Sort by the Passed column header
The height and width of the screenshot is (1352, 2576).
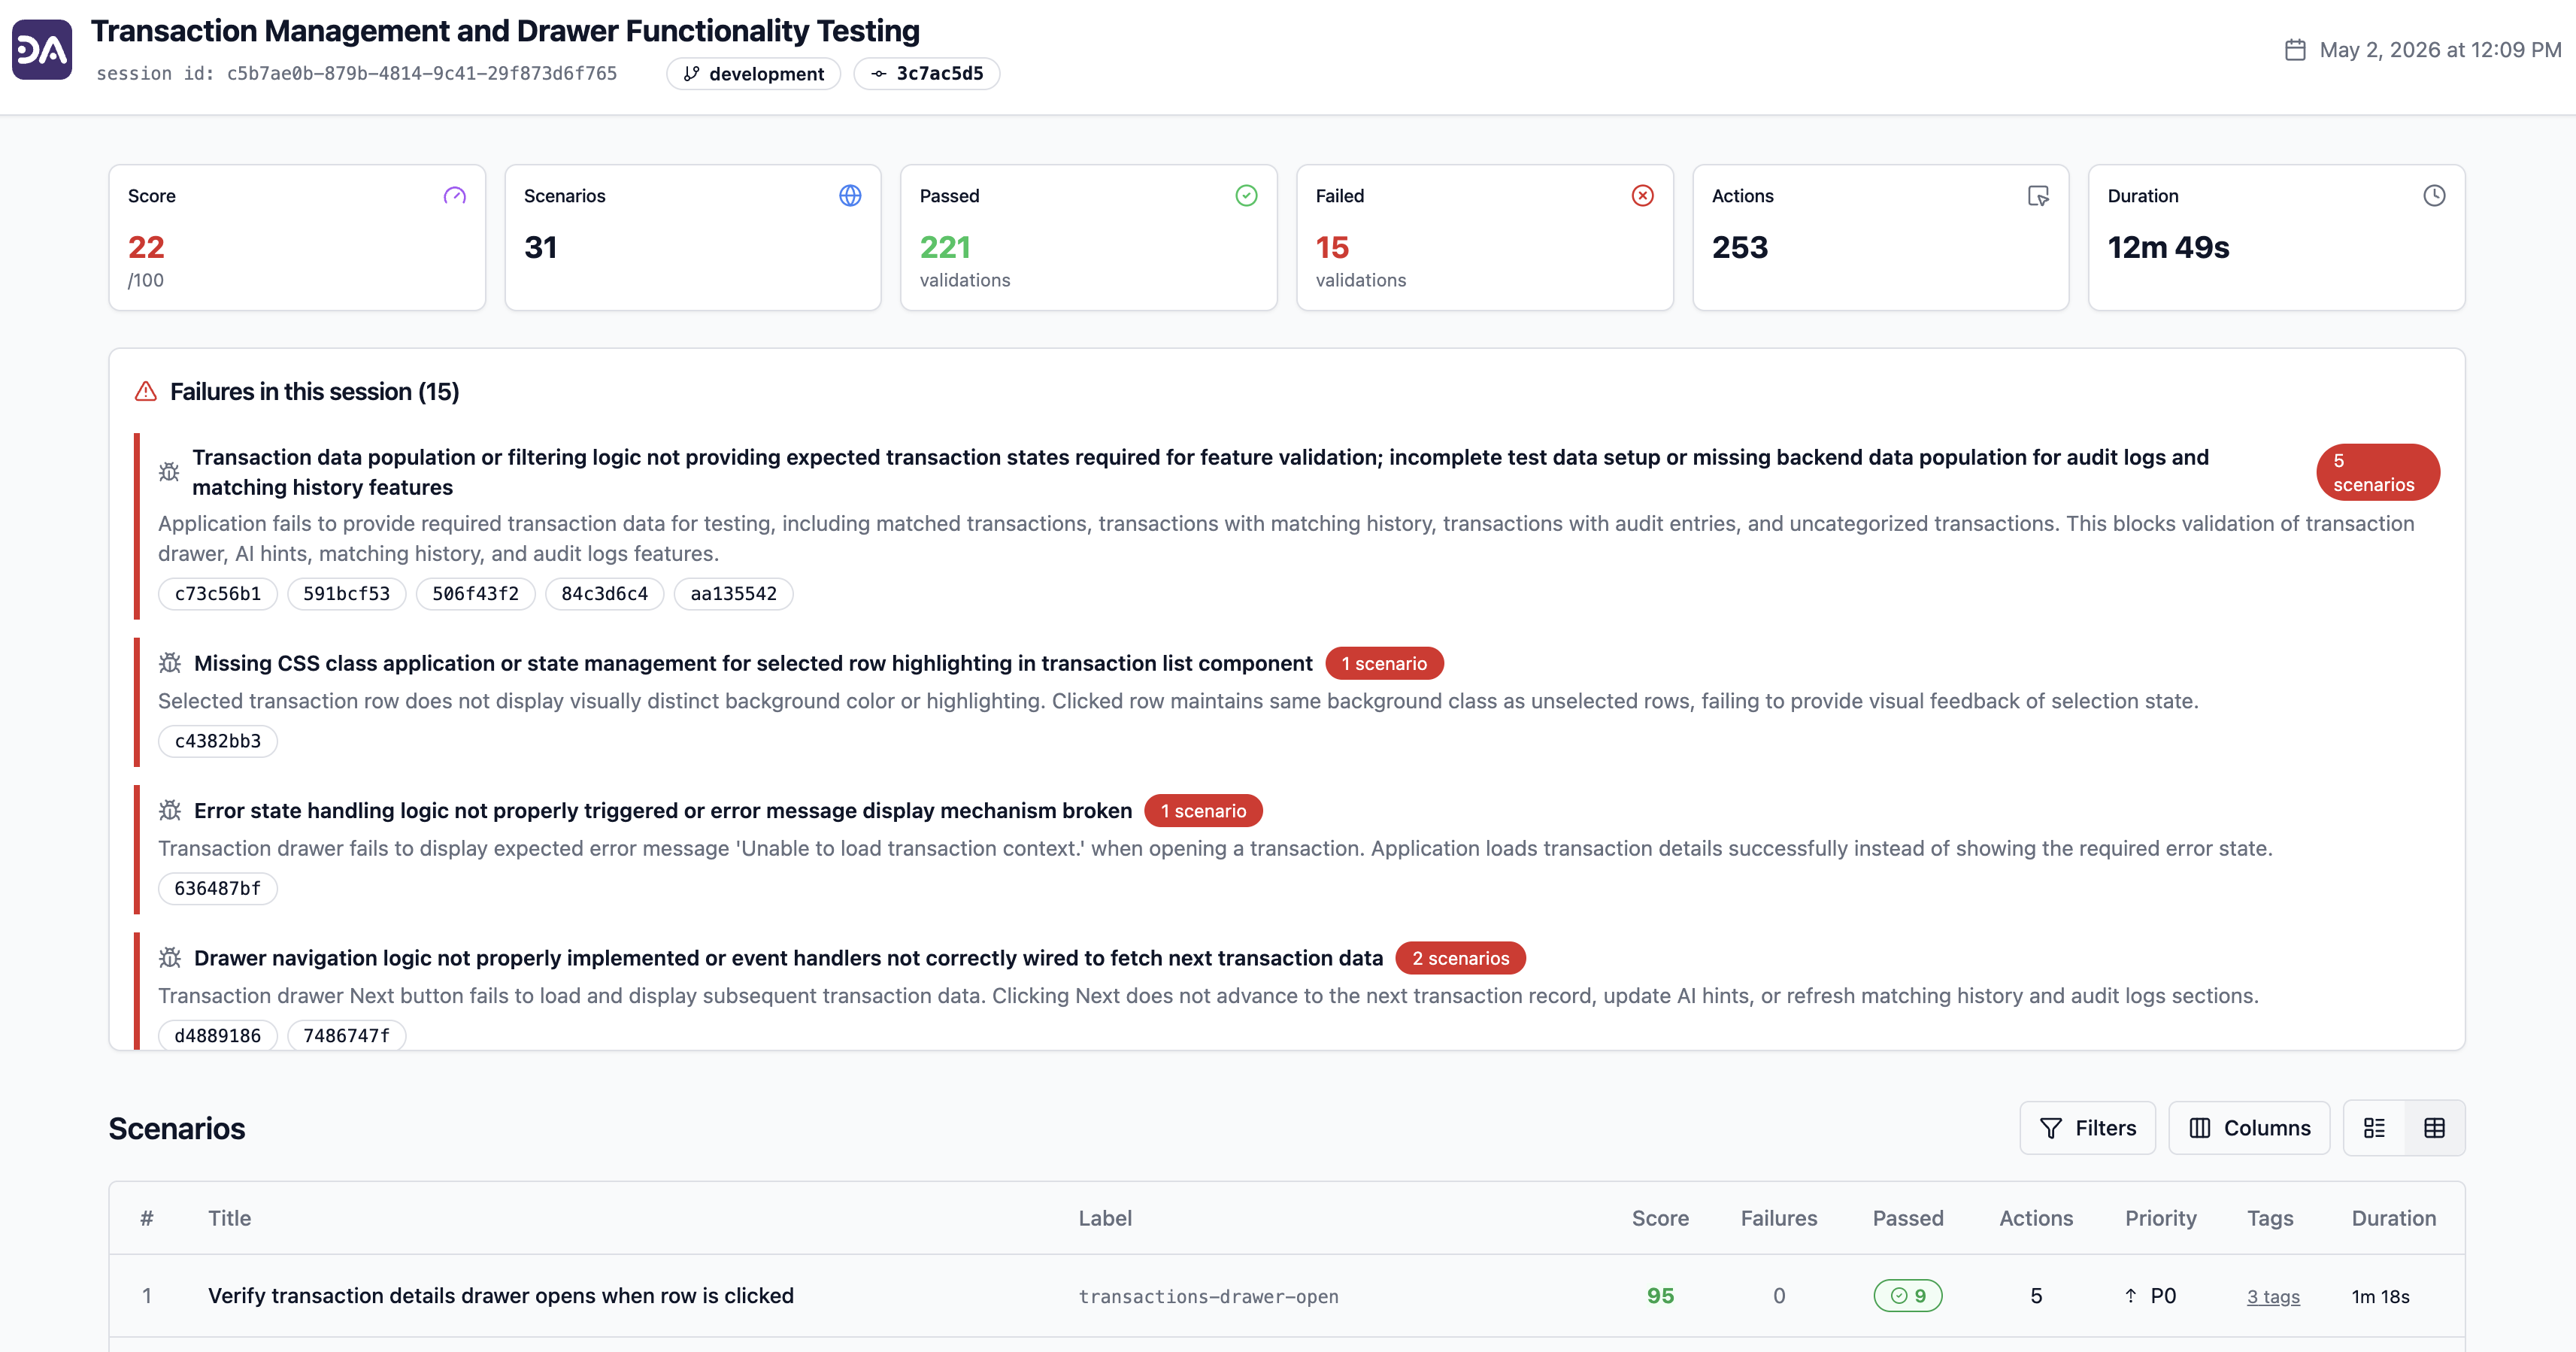point(1908,1218)
